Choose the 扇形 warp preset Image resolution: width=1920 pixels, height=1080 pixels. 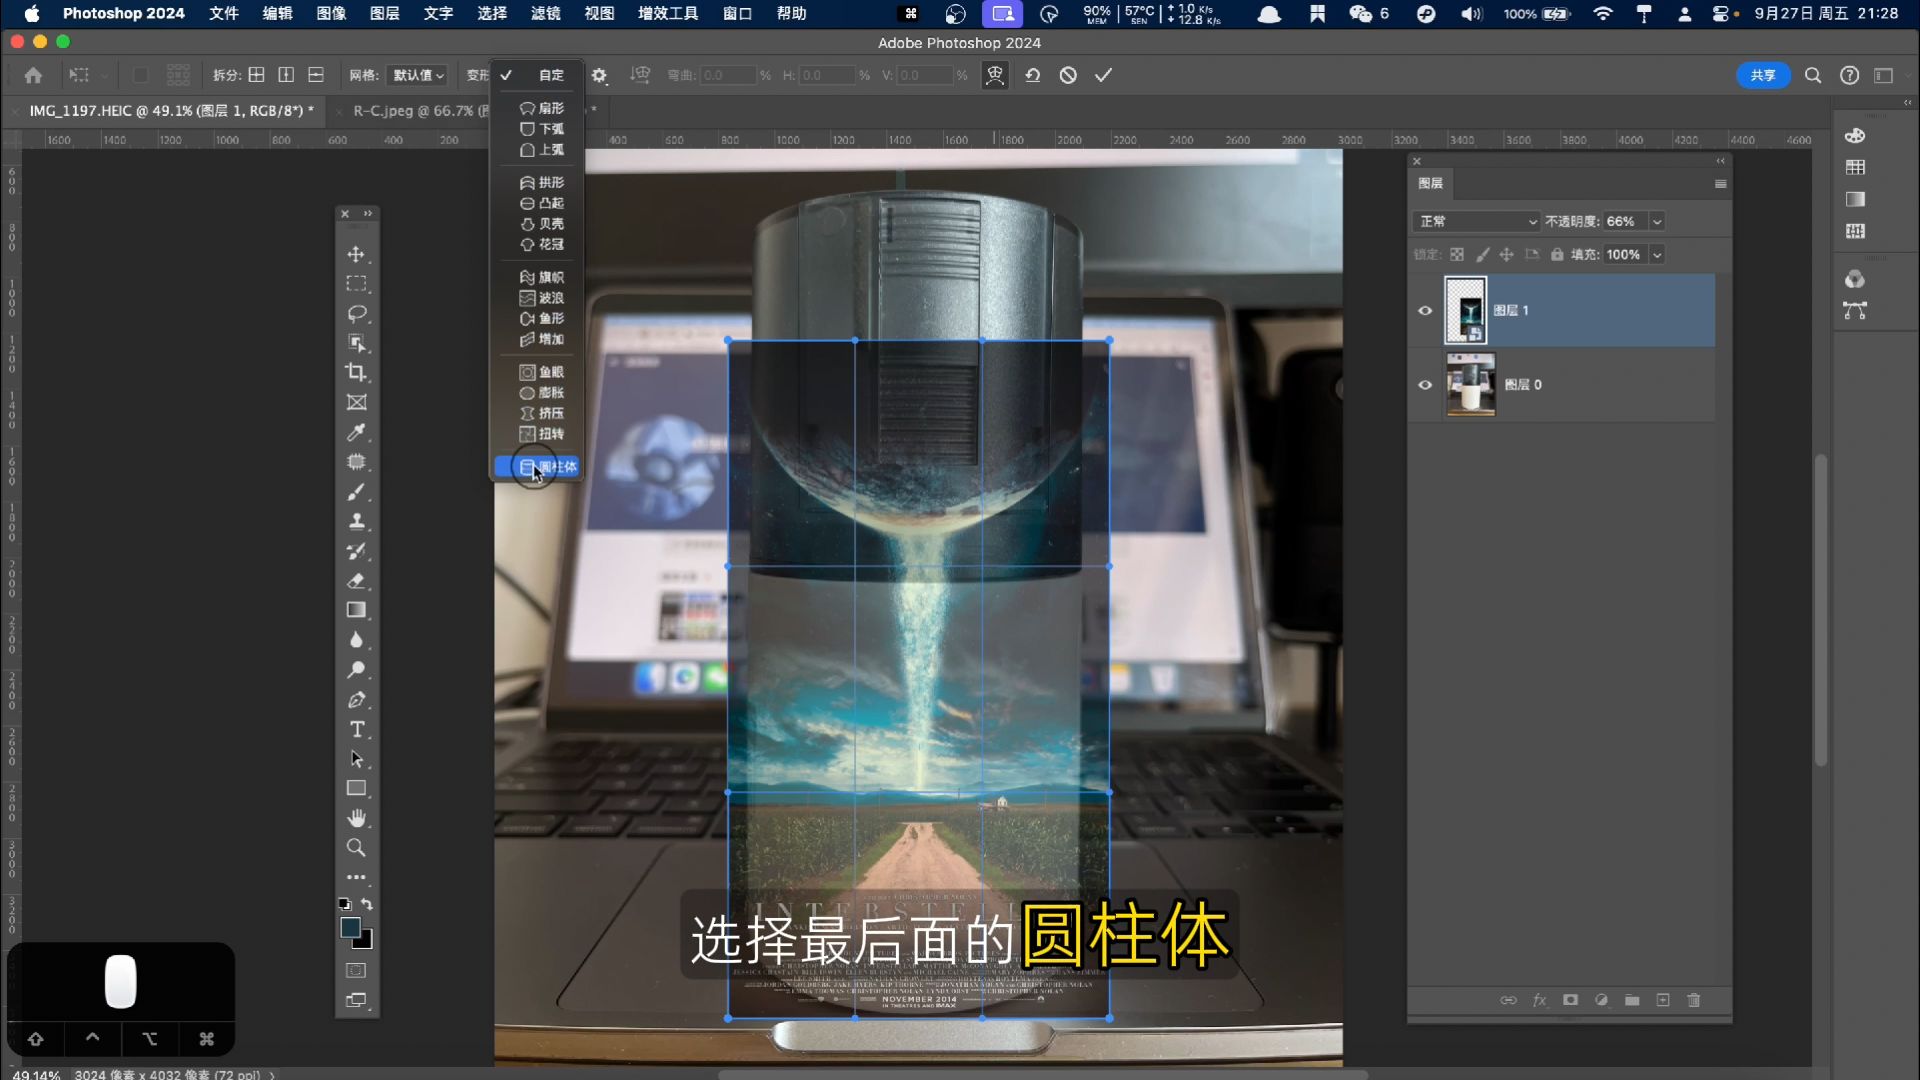click(541, 108)
